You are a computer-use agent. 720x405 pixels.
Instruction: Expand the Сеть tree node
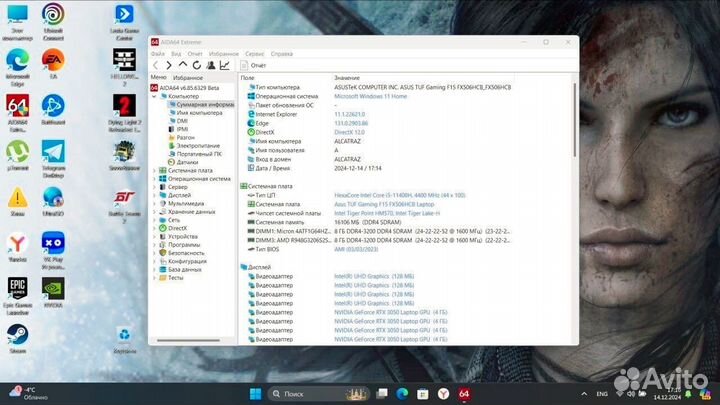[154, 220]
